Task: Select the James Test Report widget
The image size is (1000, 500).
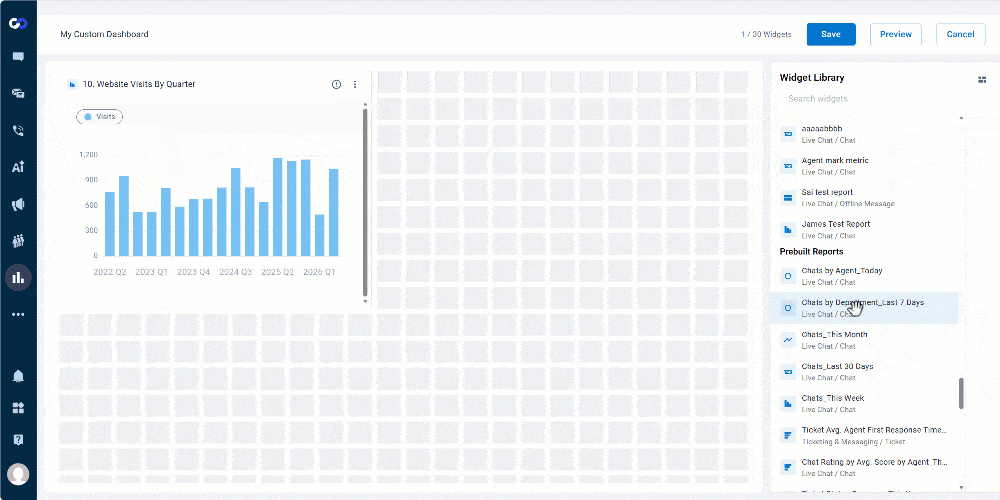Action: [x=864, y=229]
